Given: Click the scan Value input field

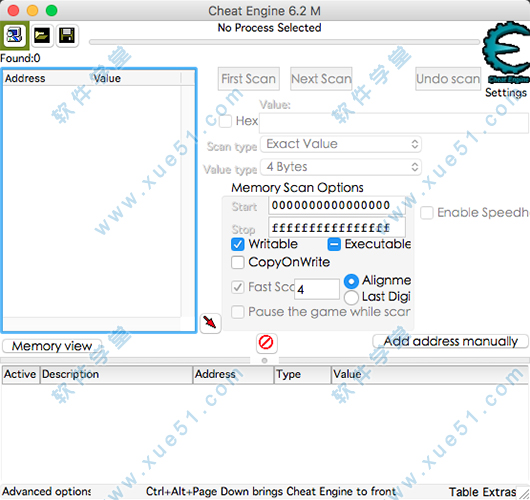Looking at the screenshot, I should pos(394,123).
